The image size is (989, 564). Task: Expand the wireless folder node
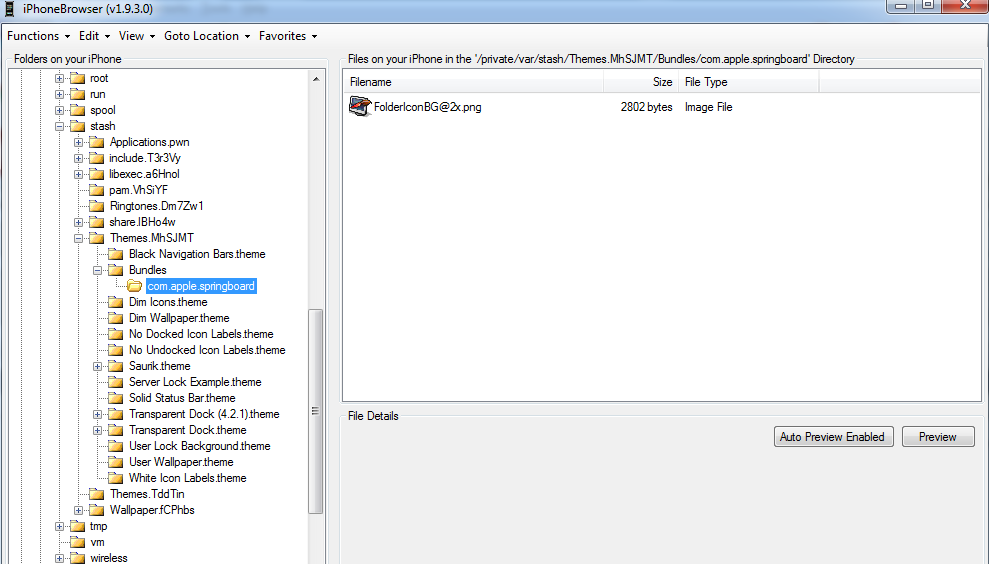point(59,558)
